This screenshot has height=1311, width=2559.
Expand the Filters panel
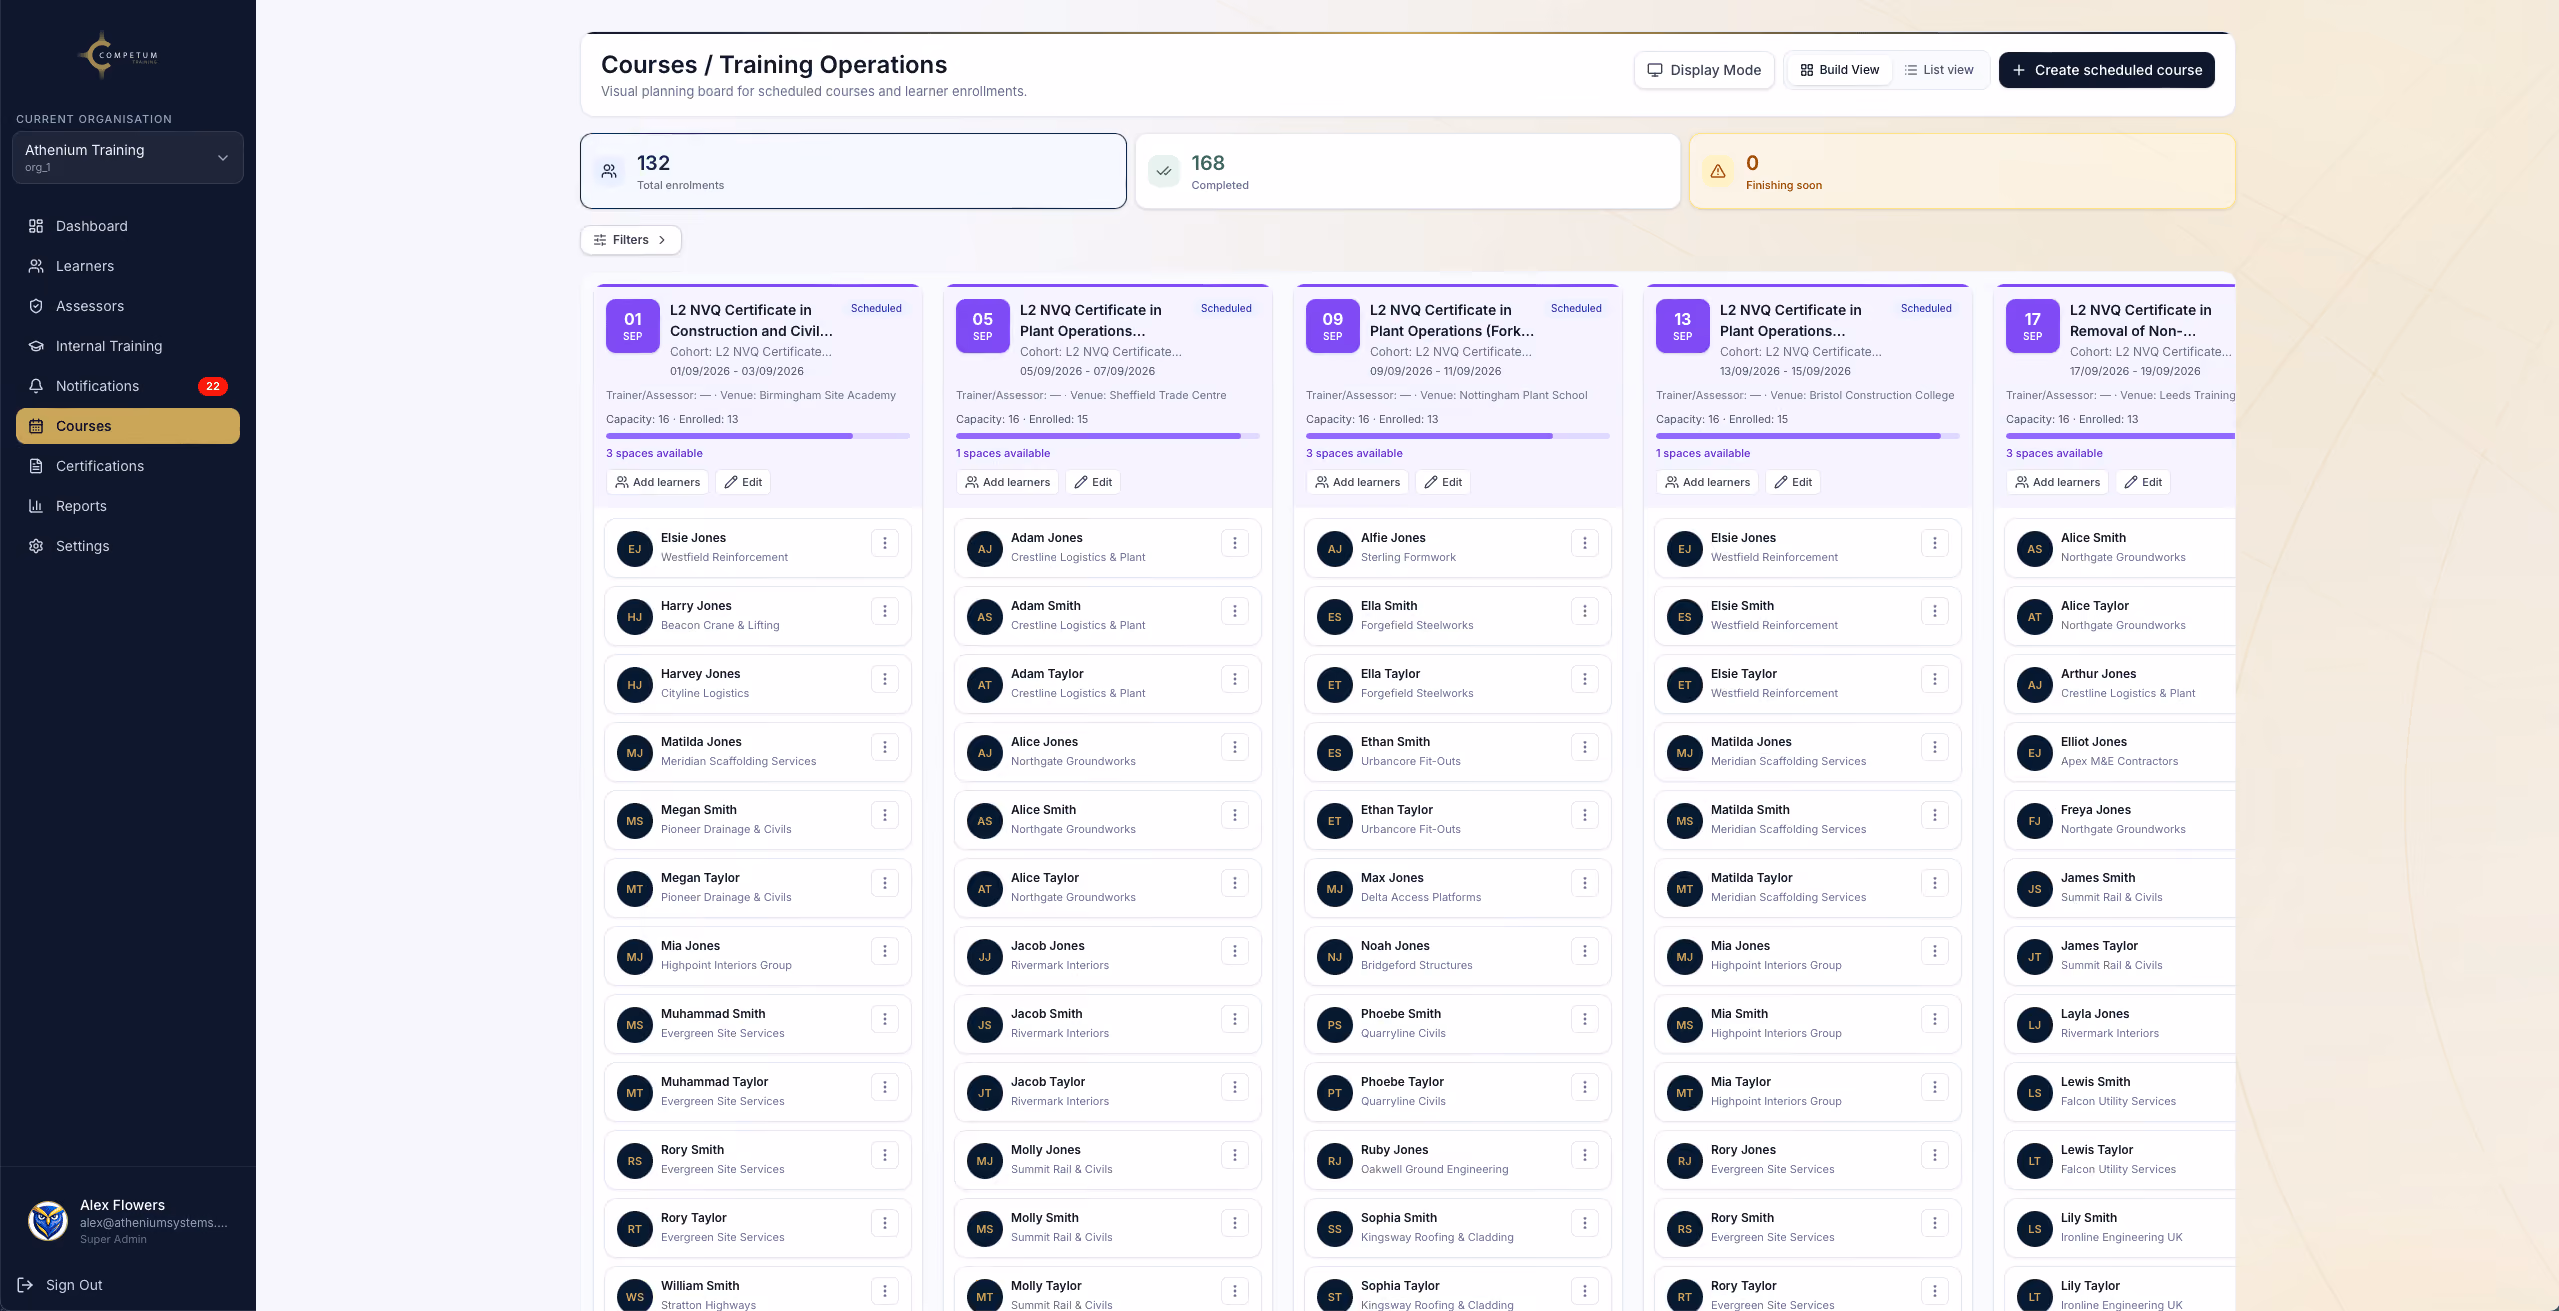pos(631,240)
